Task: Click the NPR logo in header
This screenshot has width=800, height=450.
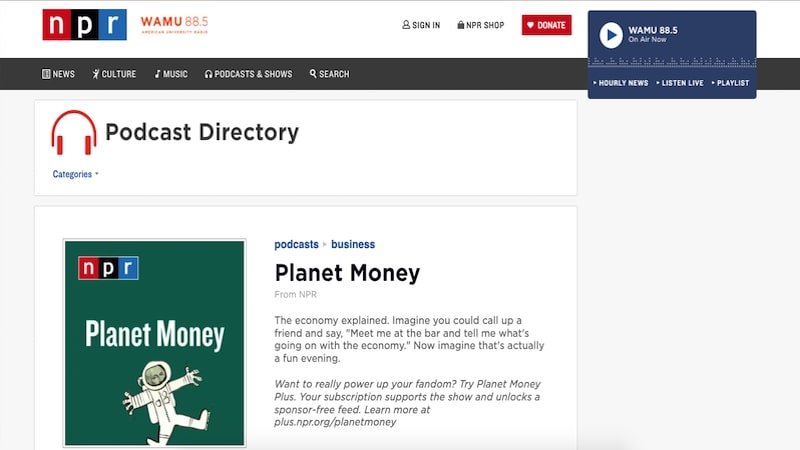Action: (x=85, y=24)
